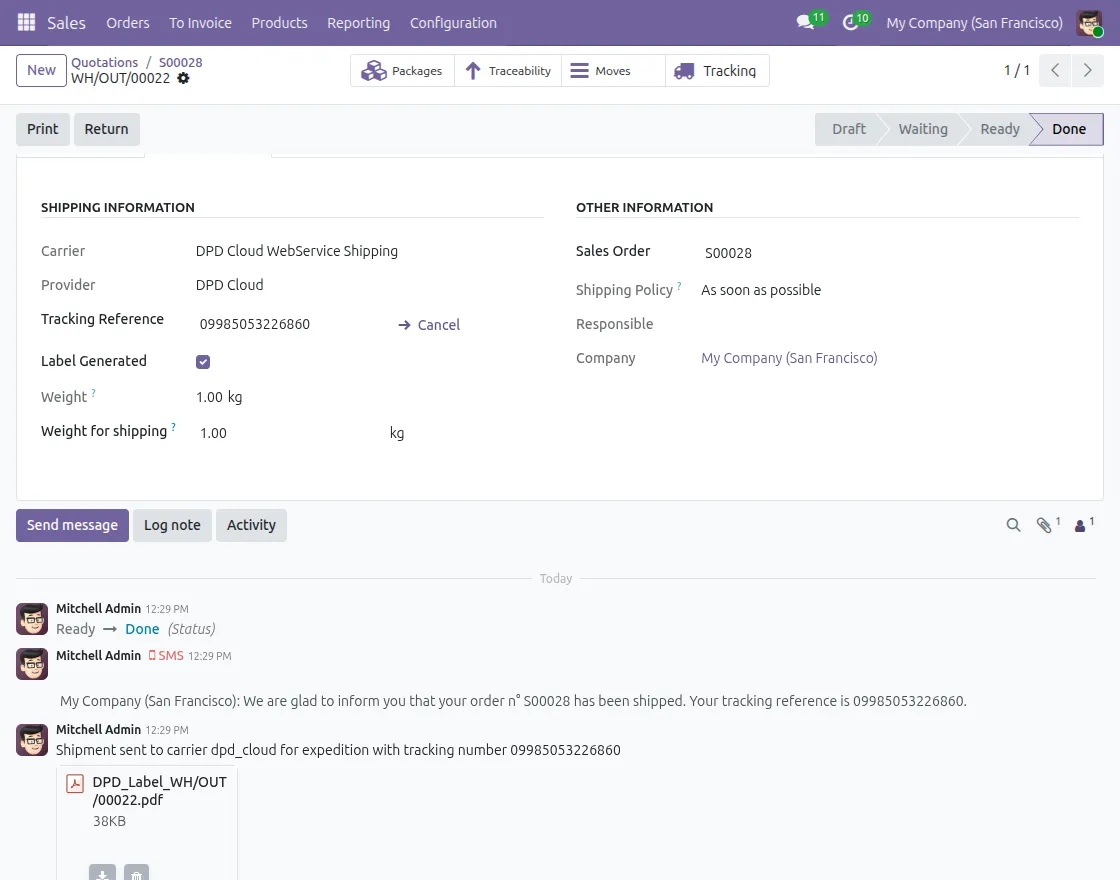Toggle the Label Generated checkbox

(x=203, y=361)
